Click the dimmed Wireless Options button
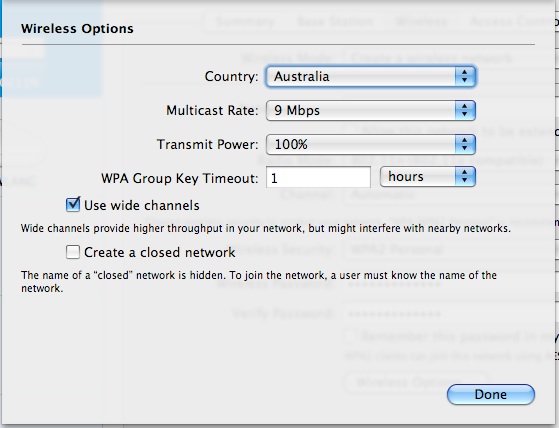Screen dimensions: 559x428 [x=416, y=382]
